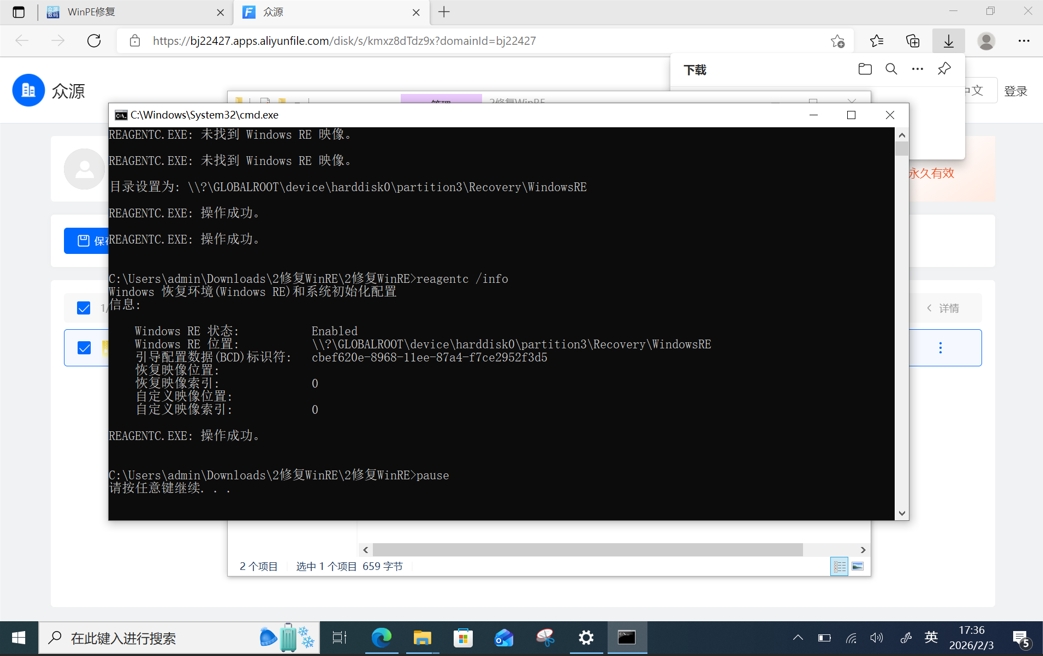Pin the downloads panel
The width and height of the screenshot is (1043, 656).
click(944, 69)
